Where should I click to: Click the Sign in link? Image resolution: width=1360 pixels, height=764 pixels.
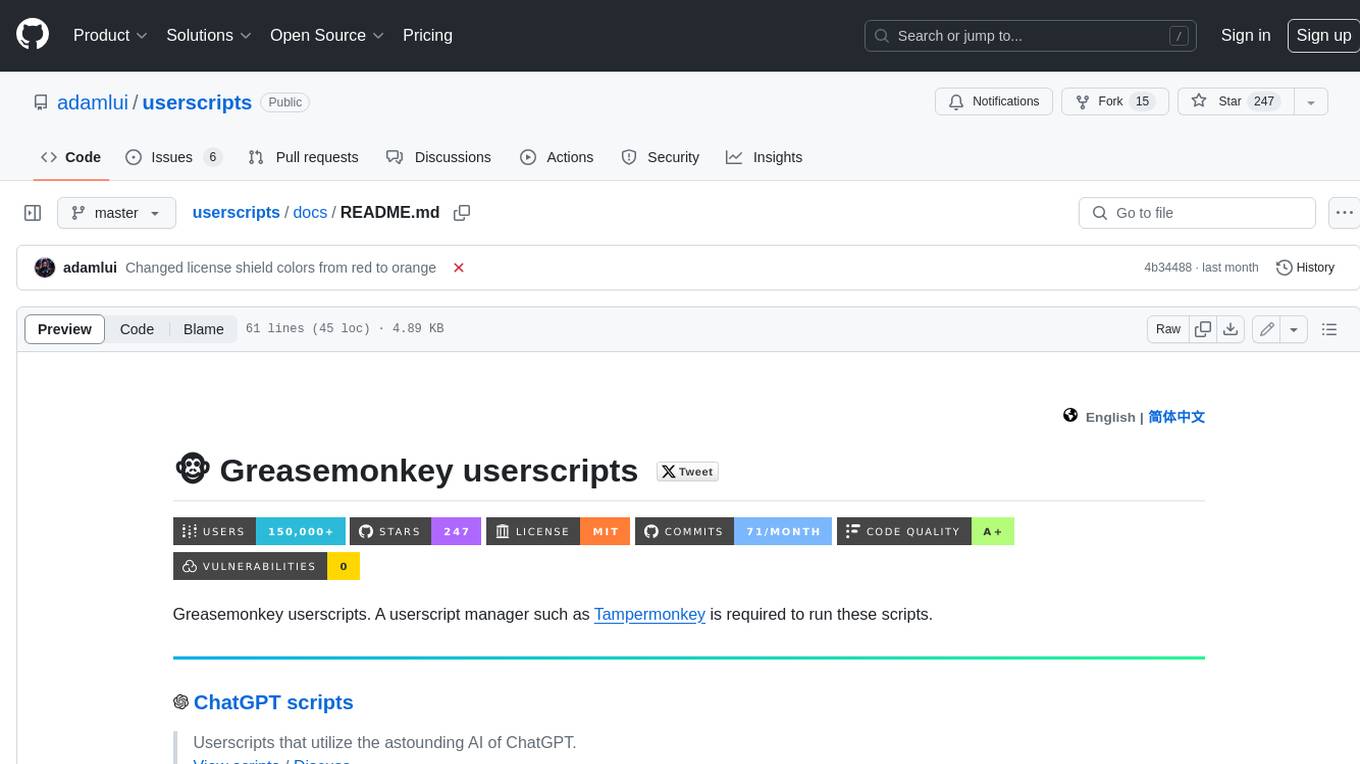pos(1245,35)
